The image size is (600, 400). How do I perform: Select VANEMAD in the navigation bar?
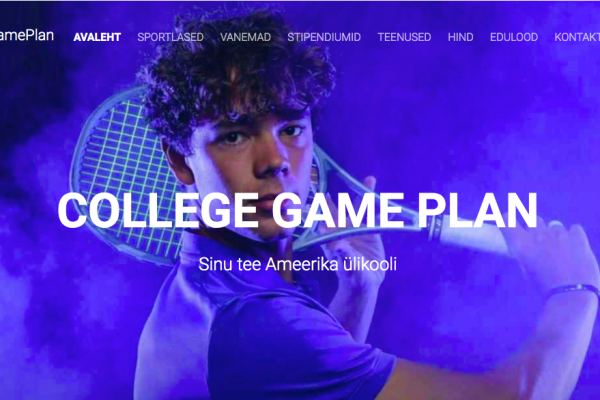pos(245,37)
